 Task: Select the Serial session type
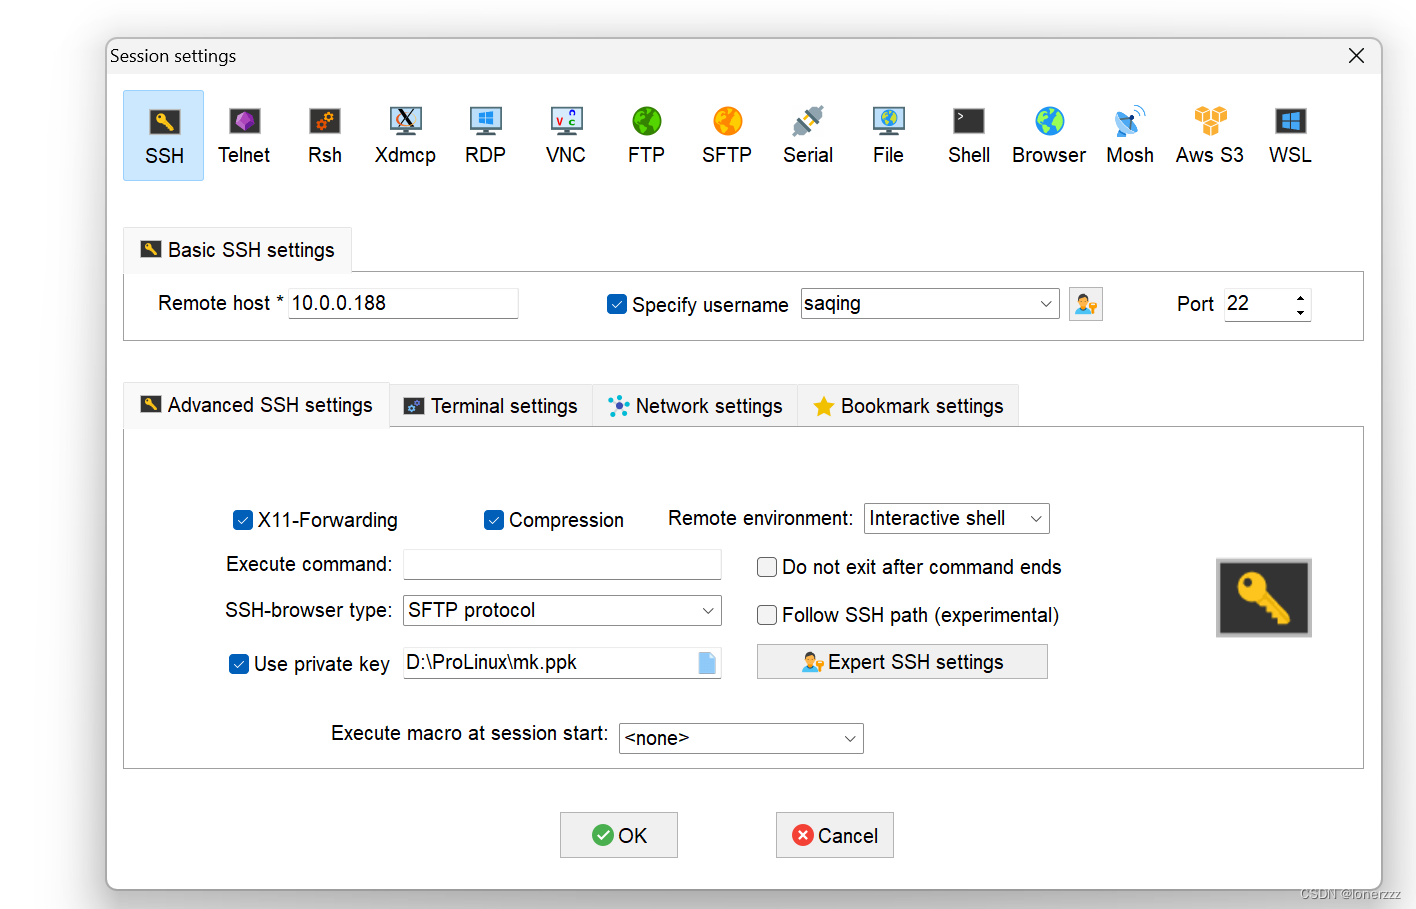coord(807,135)
